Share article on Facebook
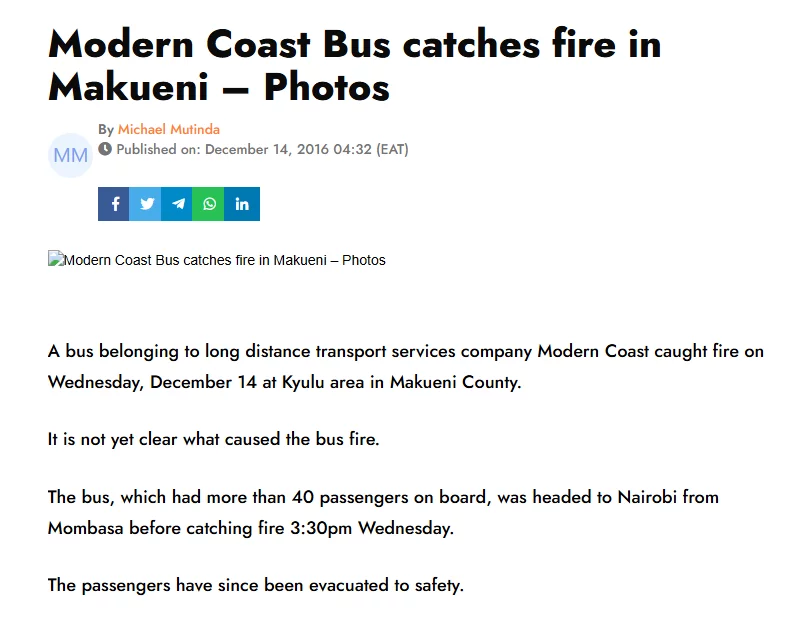 tap(114, 204)
